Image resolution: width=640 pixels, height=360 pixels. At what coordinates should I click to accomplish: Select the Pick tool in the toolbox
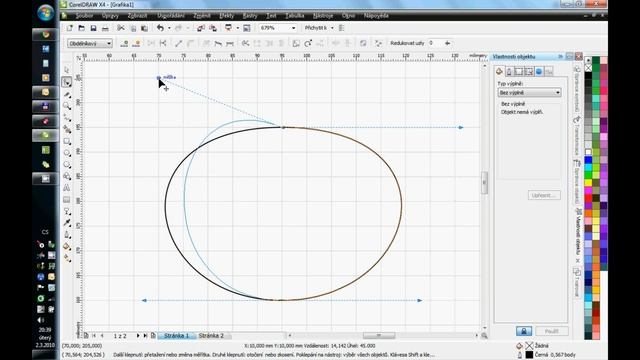tap(67, 70)
